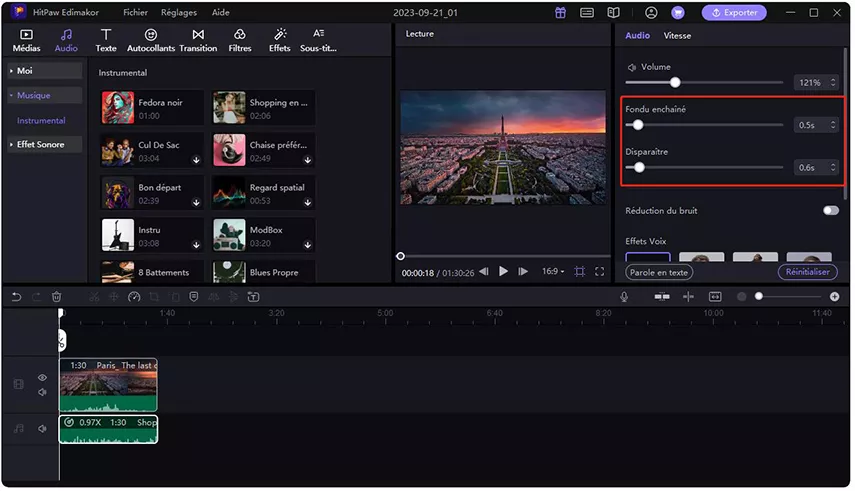
Task: Open the Effets panel
Action: (x=280, y=40)
